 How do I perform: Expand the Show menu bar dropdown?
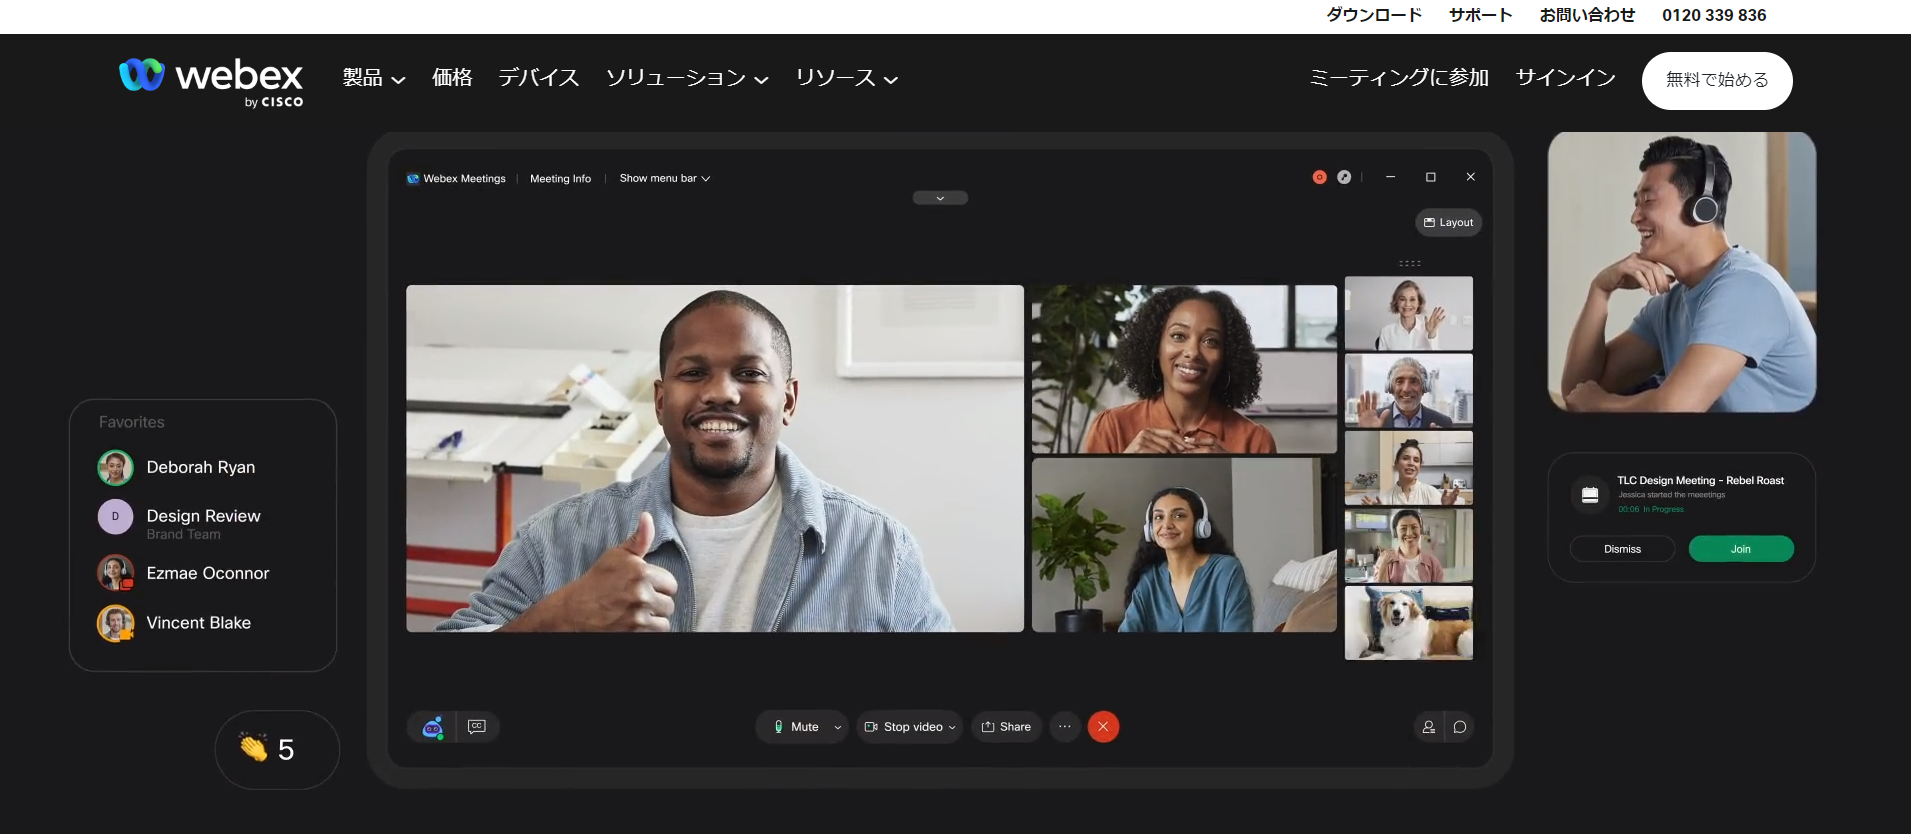tap(665, 178)
